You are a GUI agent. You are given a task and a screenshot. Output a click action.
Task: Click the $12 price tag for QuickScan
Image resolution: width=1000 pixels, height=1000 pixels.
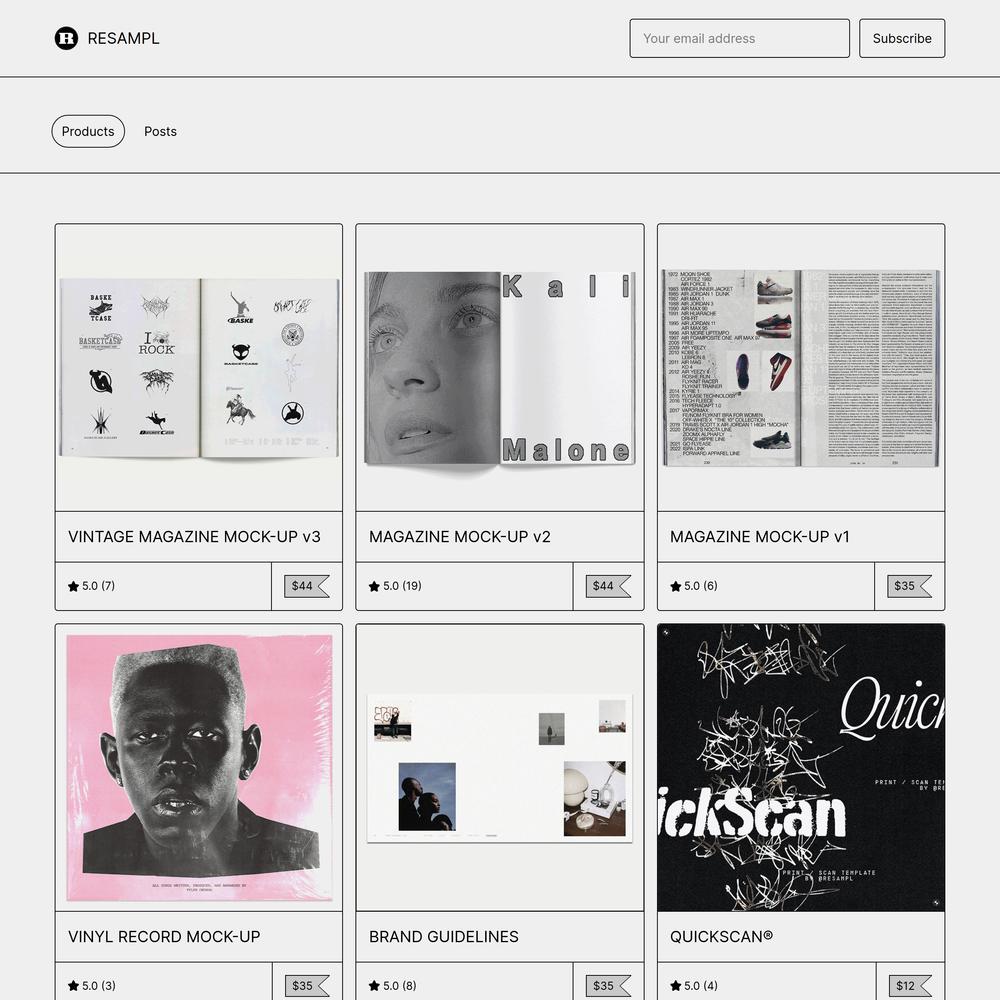pyautogui.click(x=910, y=986)
